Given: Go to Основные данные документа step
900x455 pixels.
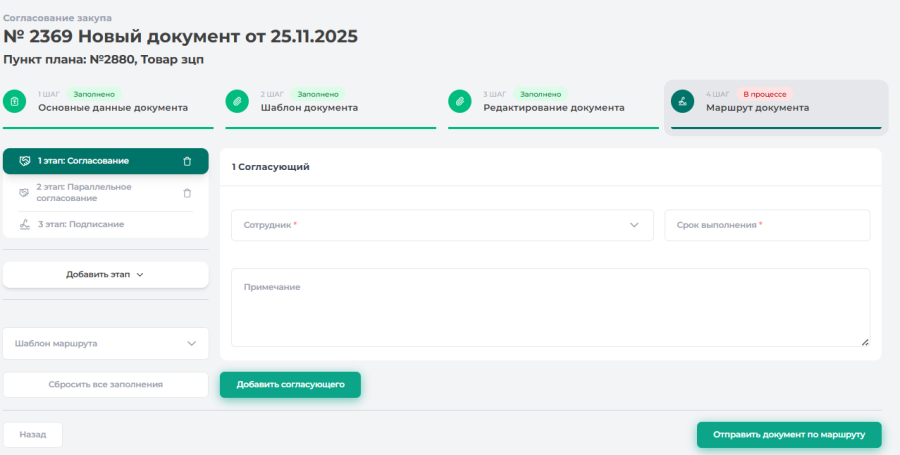Looking at the screenshot, I should [112, 107].
